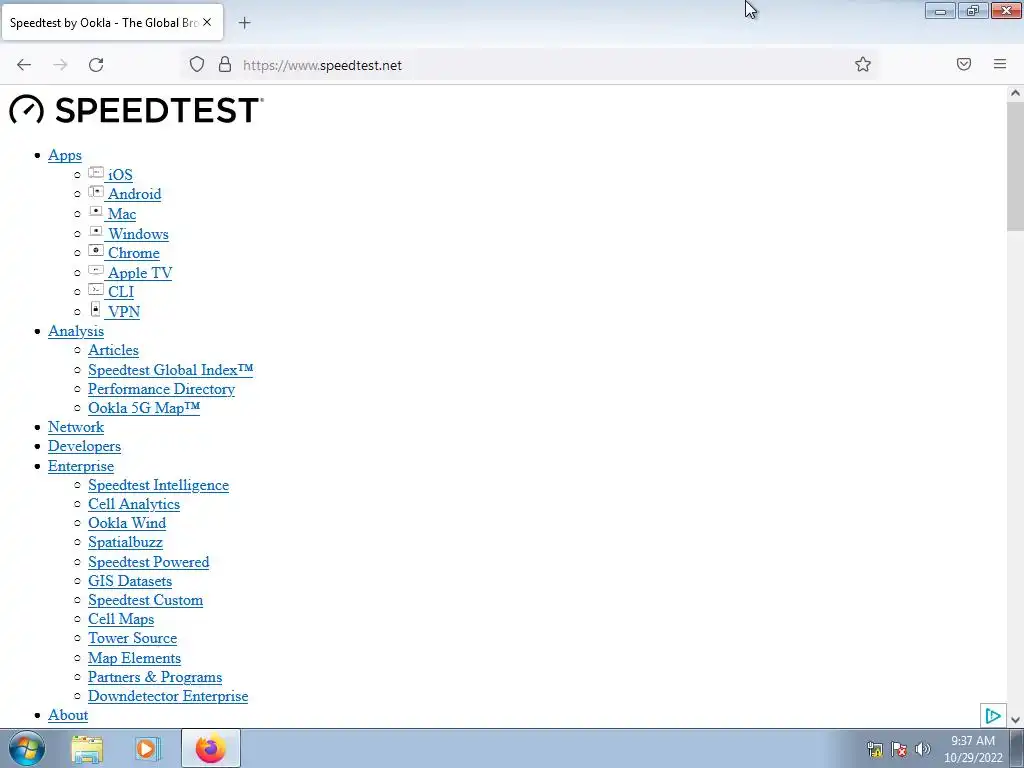Click the taskbar clock showing 9:37 AM
1024x768 pixels.
pyautogui.click(x=972, y=749)
